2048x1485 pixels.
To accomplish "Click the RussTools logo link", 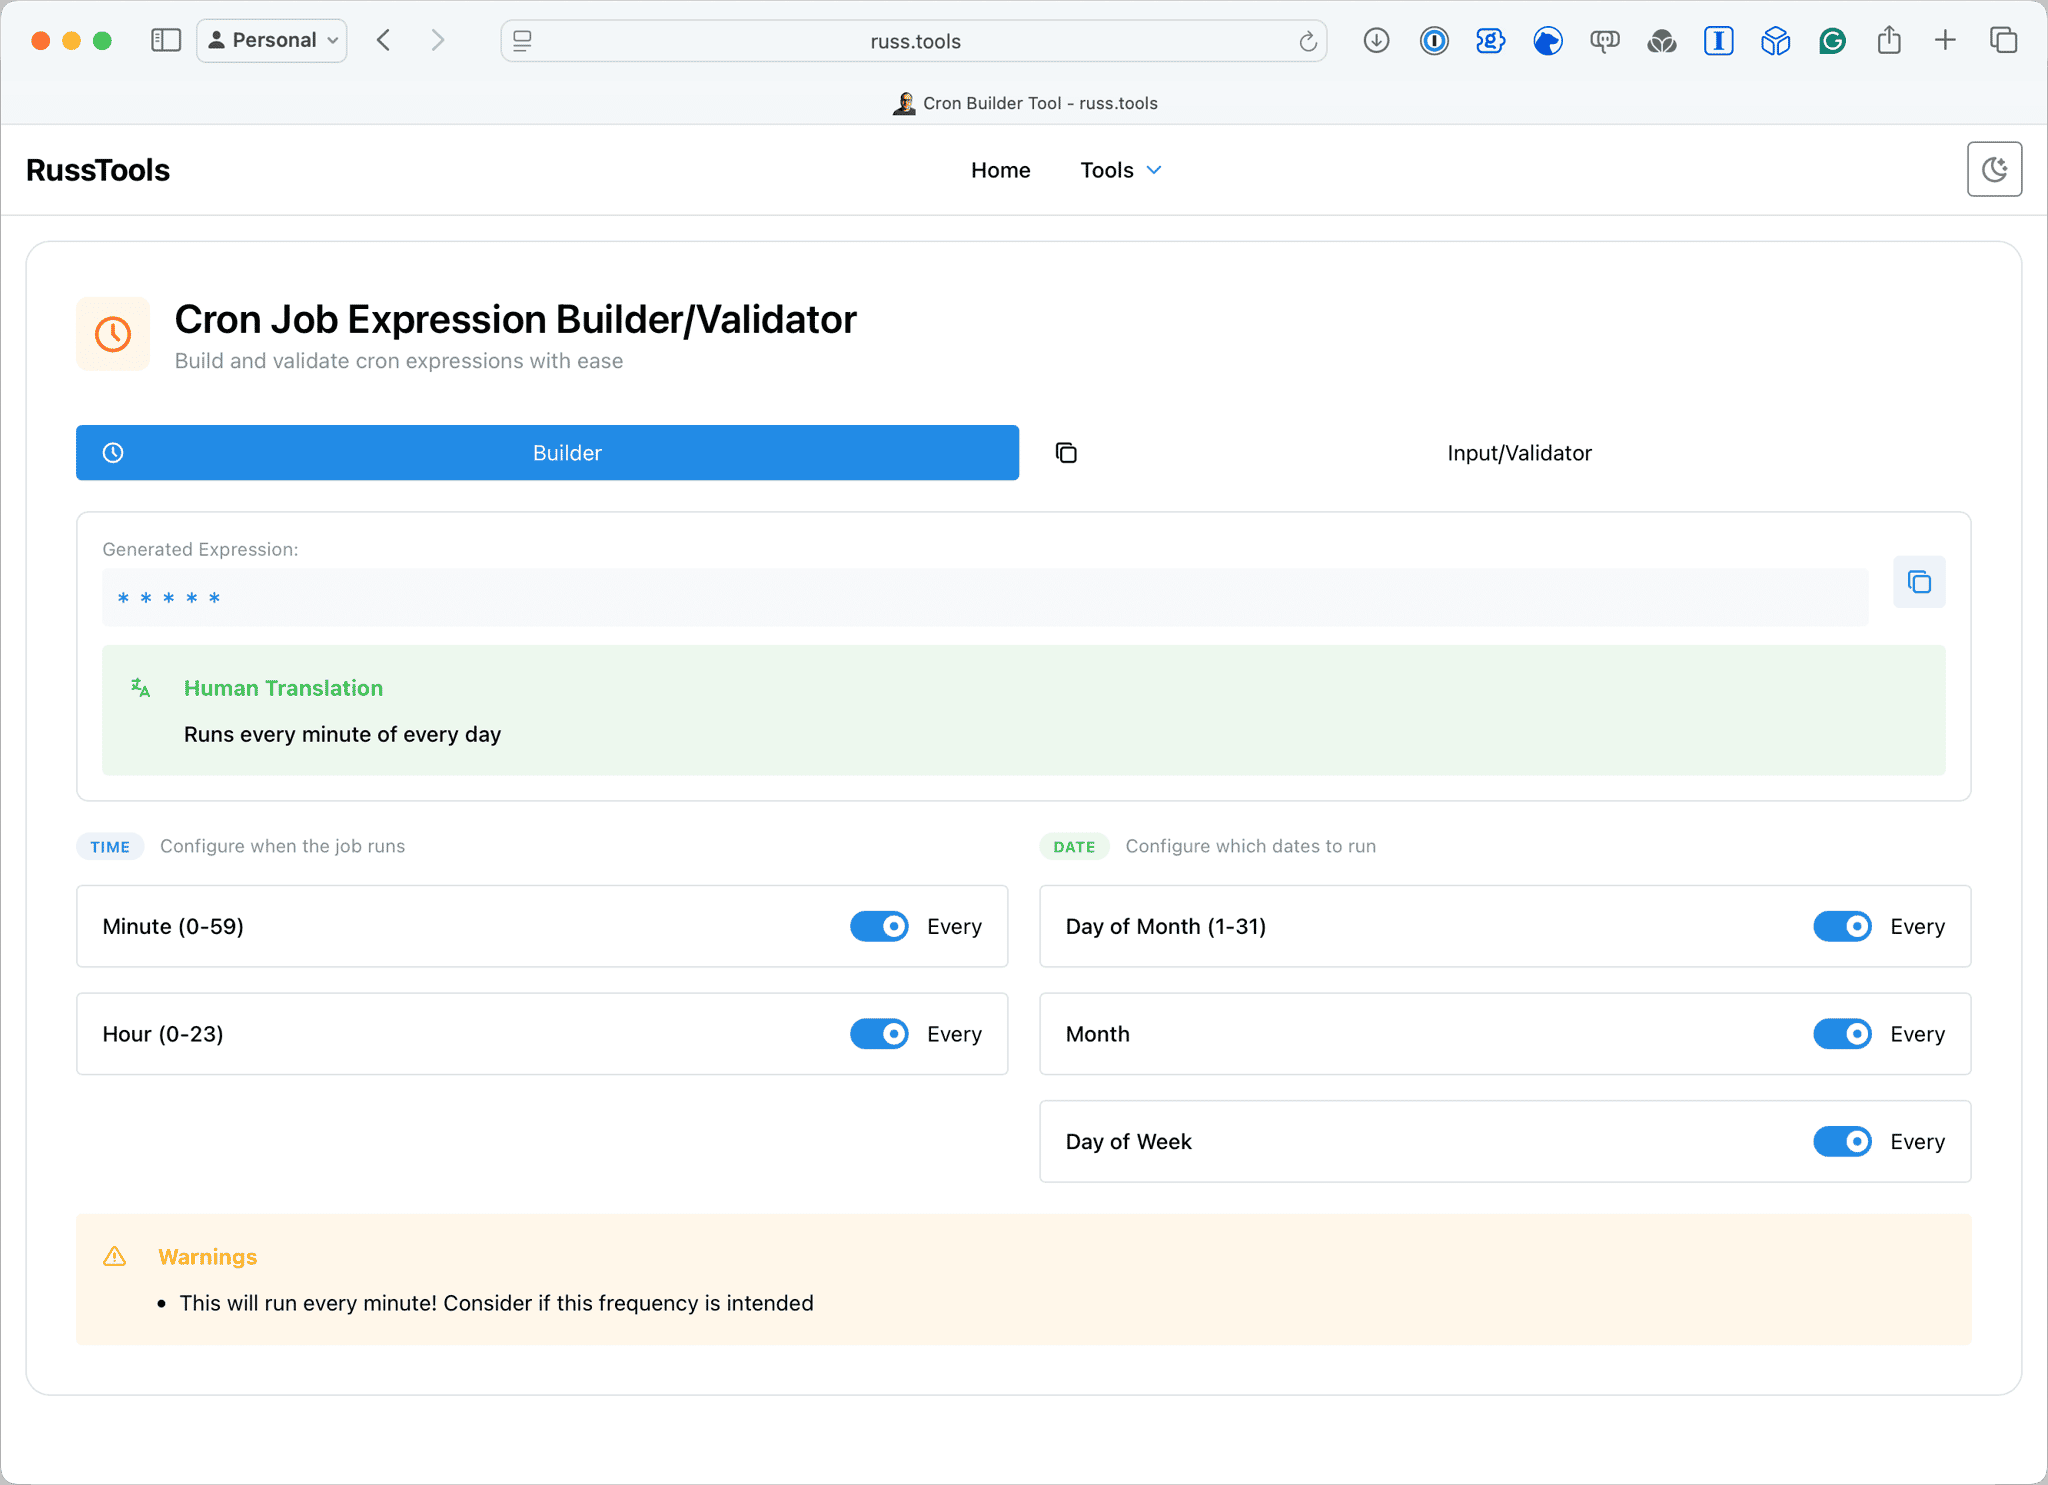I will click(x=98, y=170).
